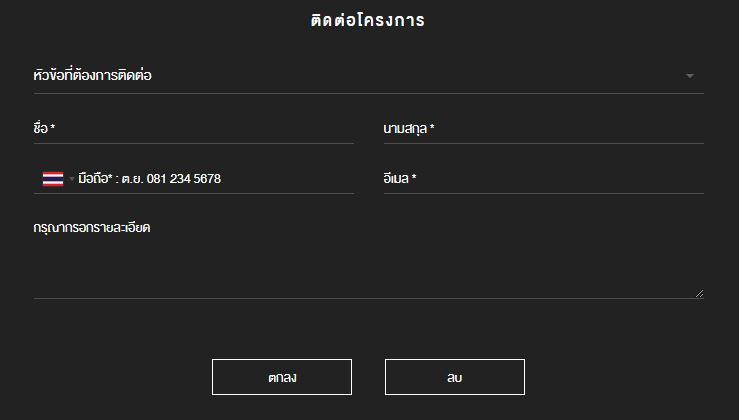Click the ชื่อ * label text

point(44,129)
